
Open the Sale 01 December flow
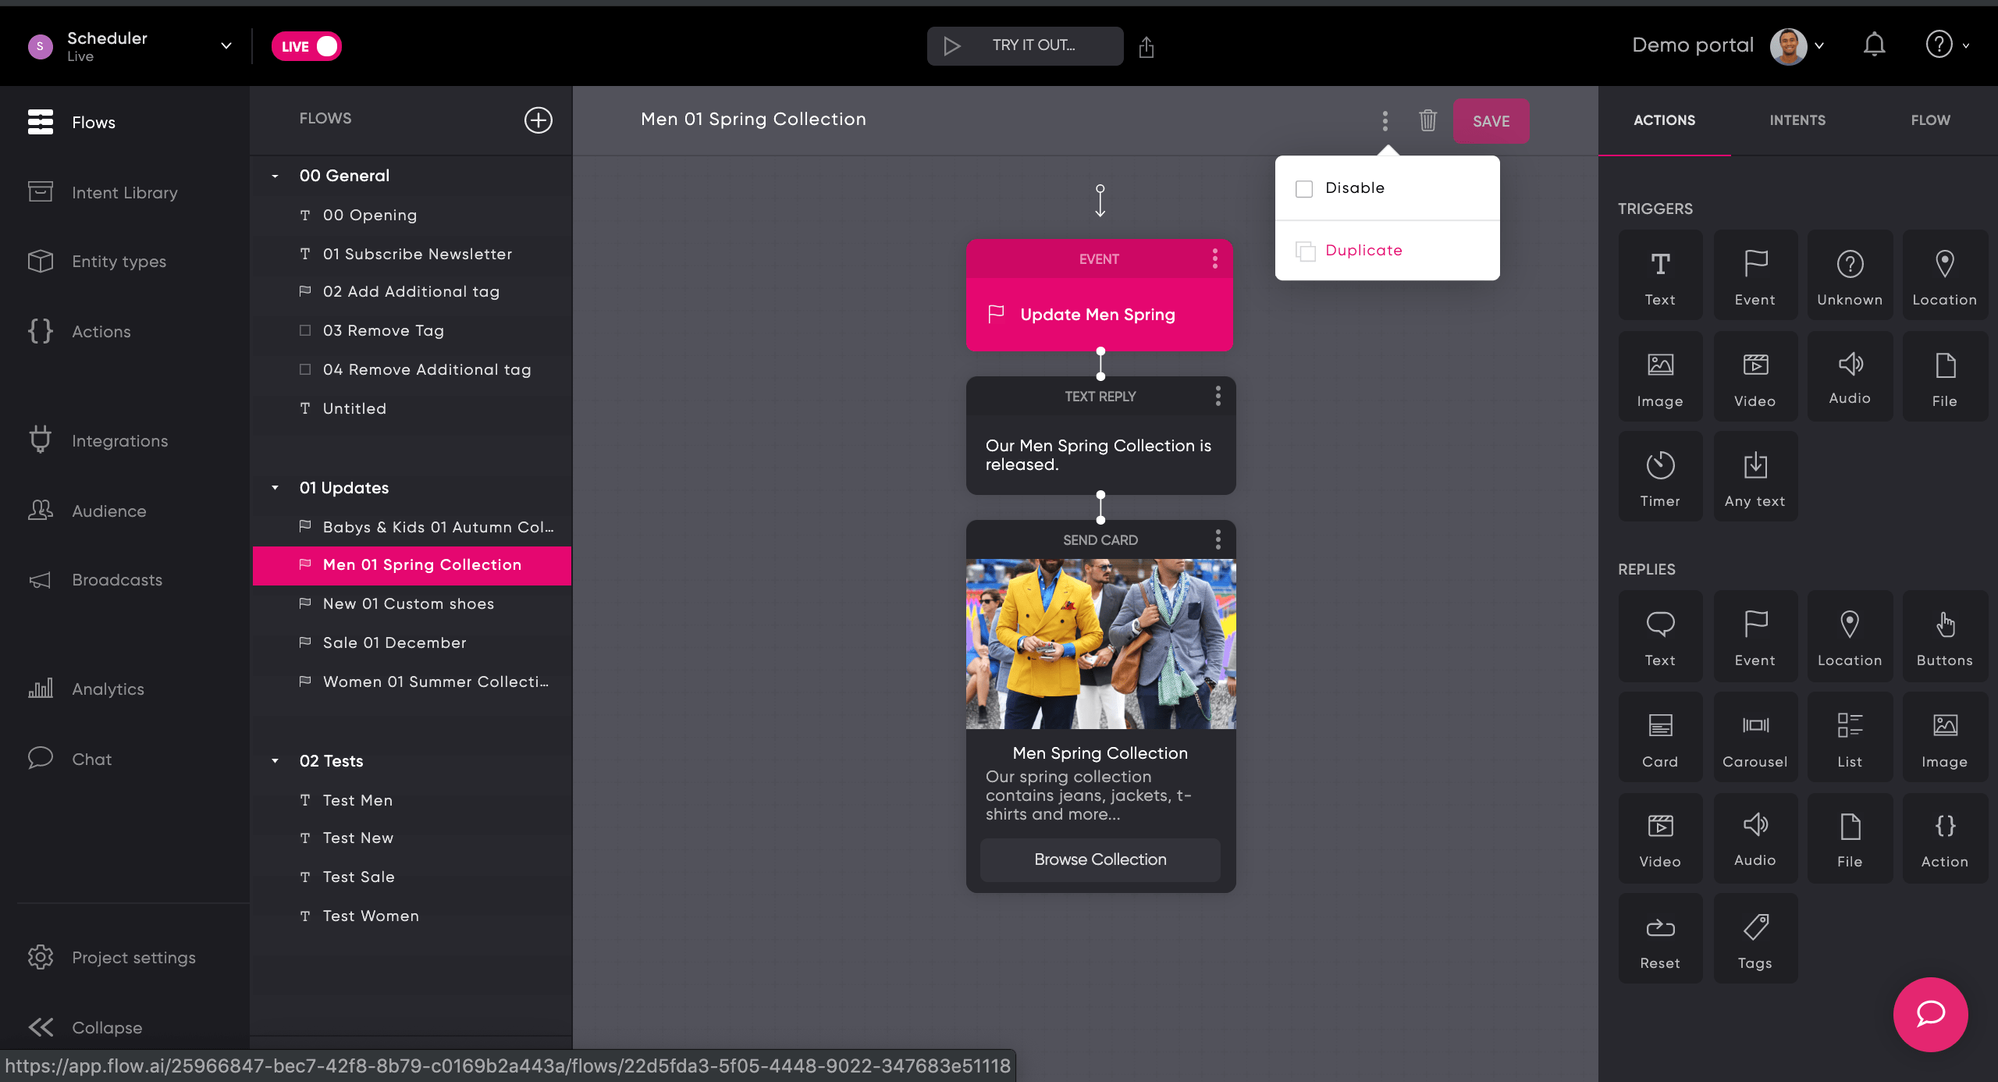394,643
